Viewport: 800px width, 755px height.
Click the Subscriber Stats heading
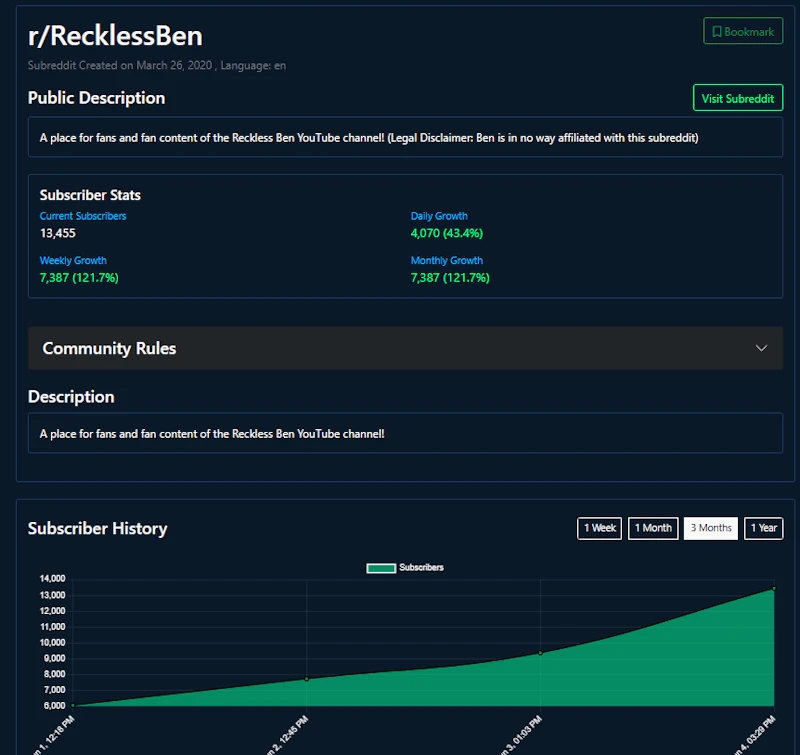(90, 195)
